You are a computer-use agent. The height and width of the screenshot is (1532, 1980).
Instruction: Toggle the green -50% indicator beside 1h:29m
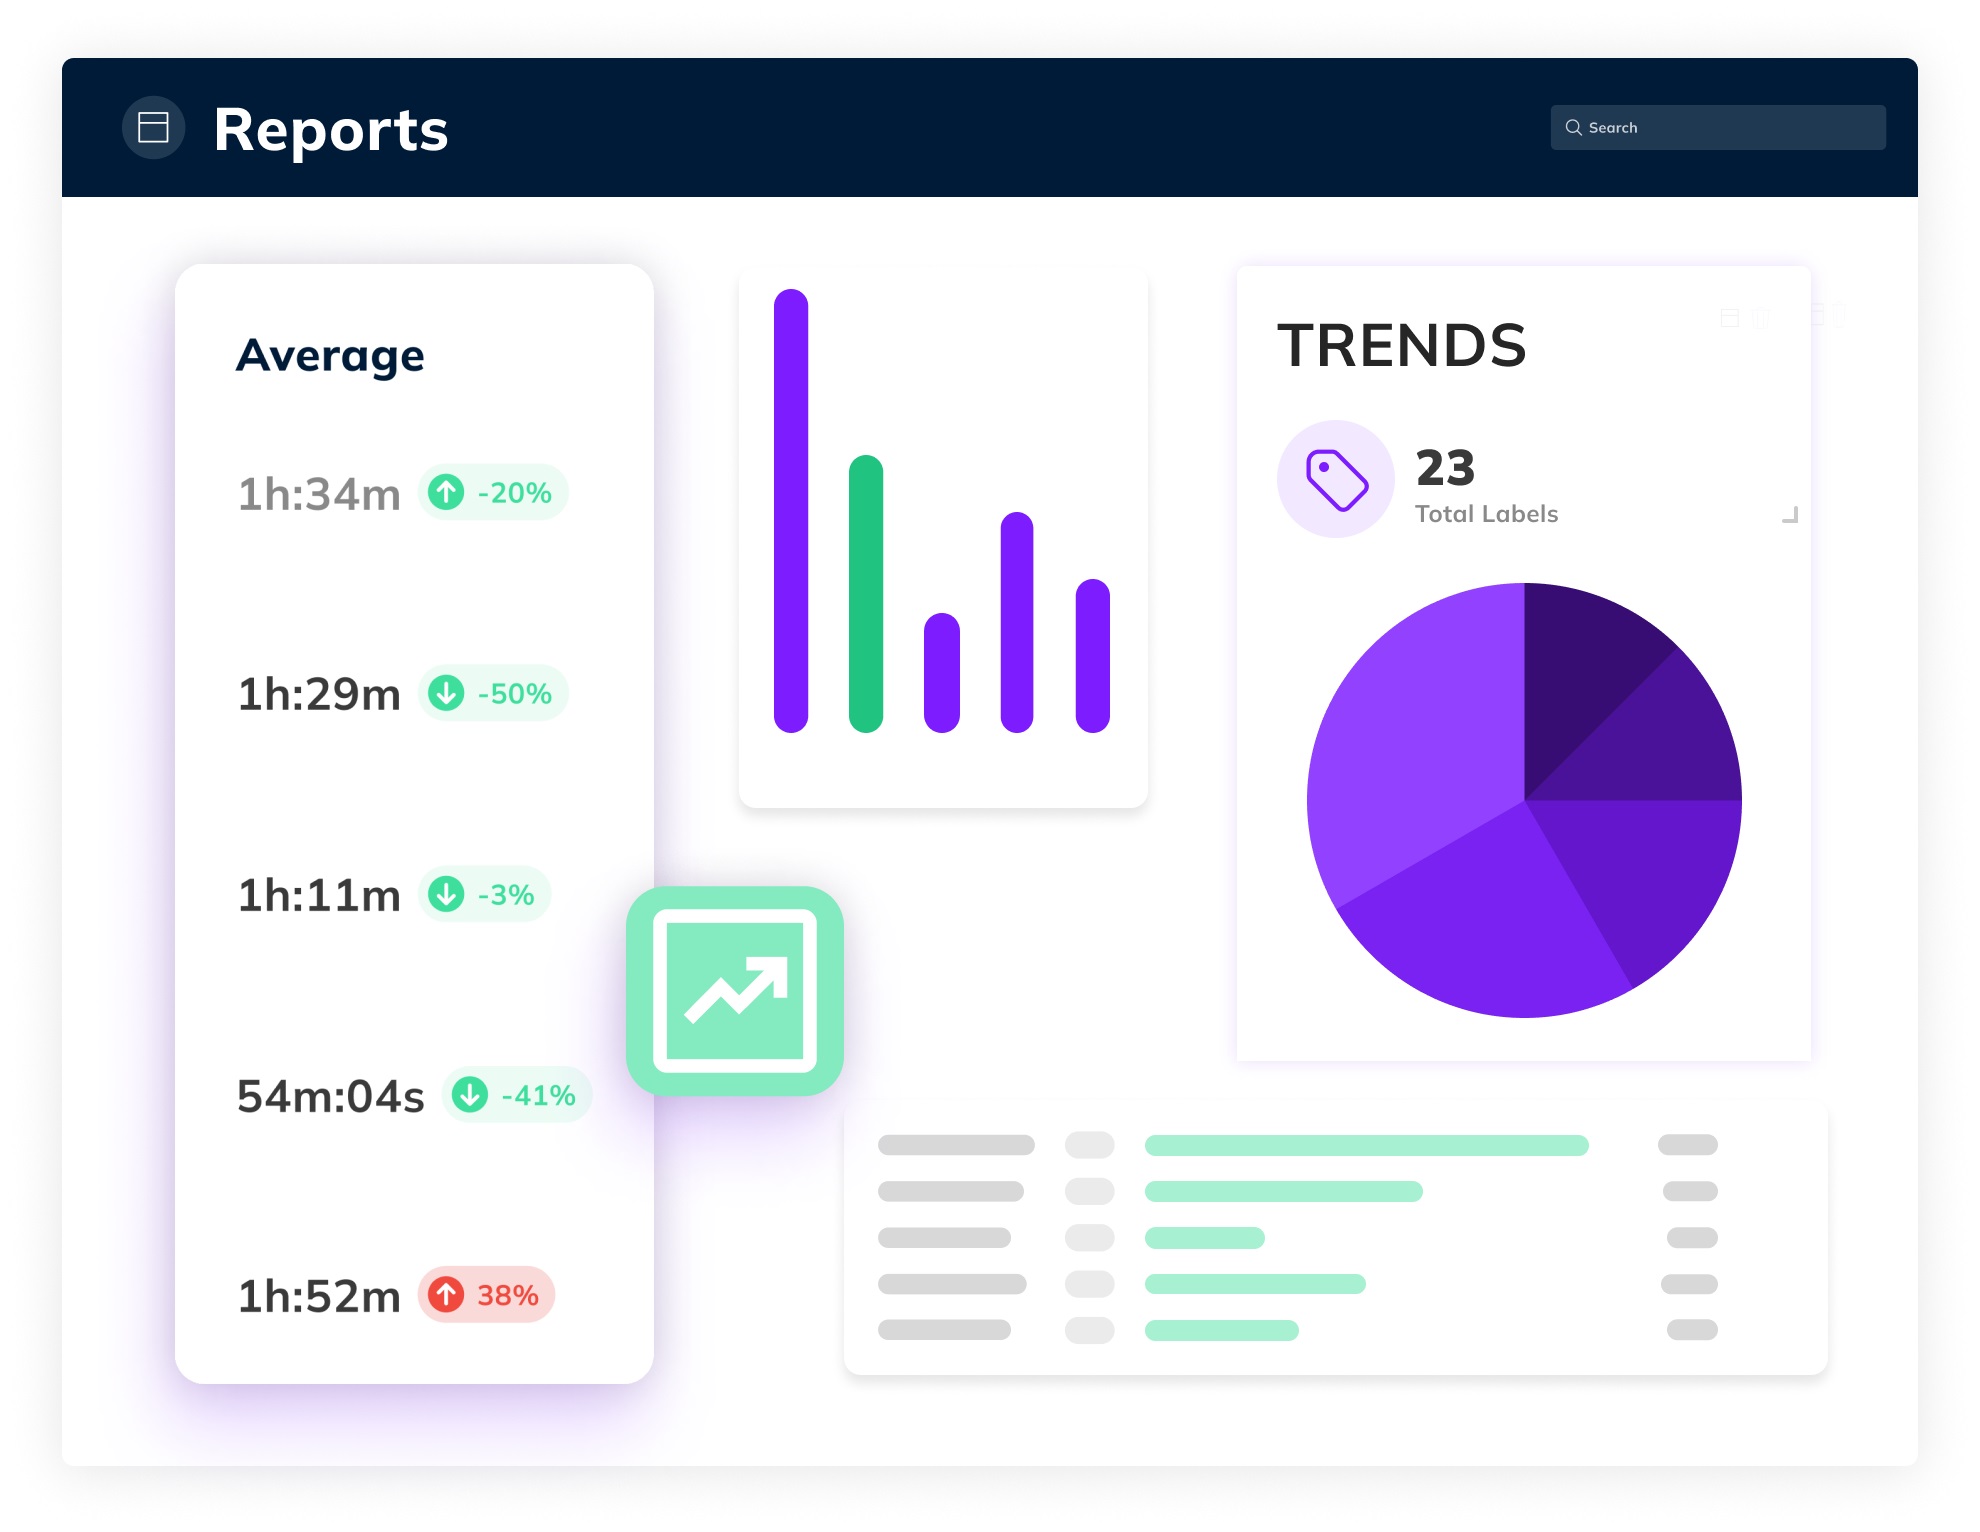click(493, 692)
